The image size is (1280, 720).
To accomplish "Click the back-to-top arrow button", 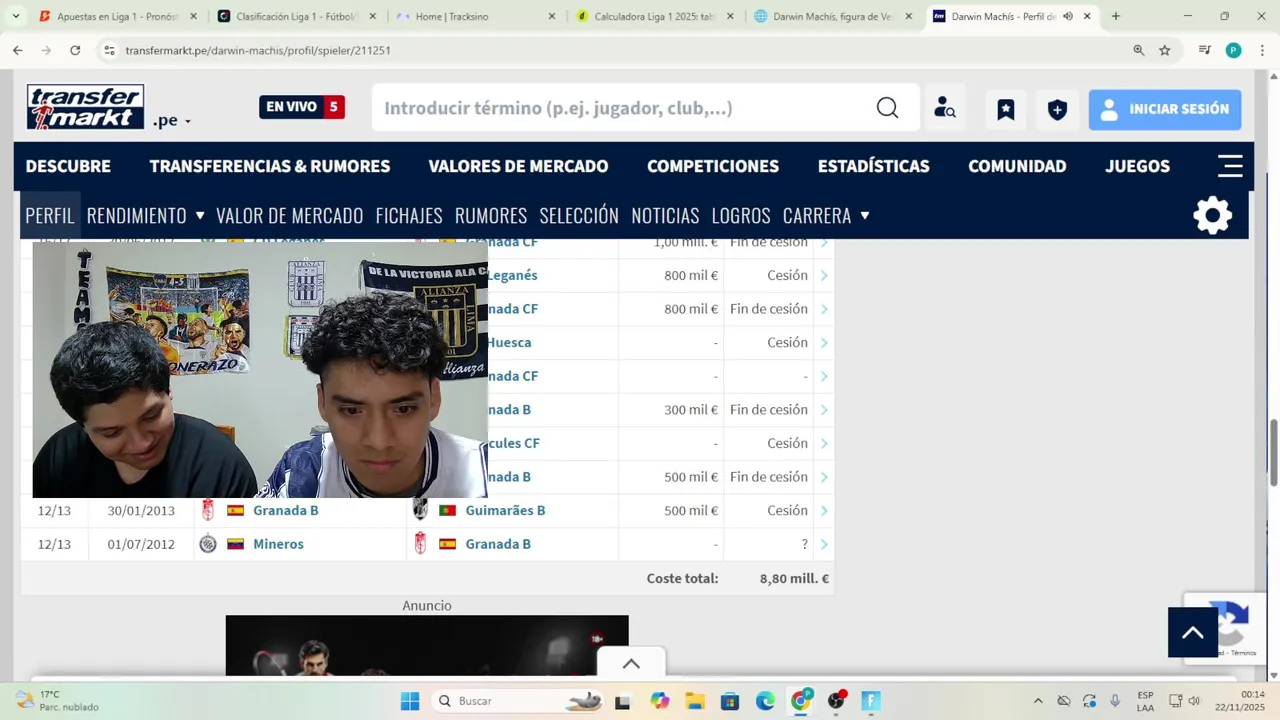I will click(x=1193, y=632).
